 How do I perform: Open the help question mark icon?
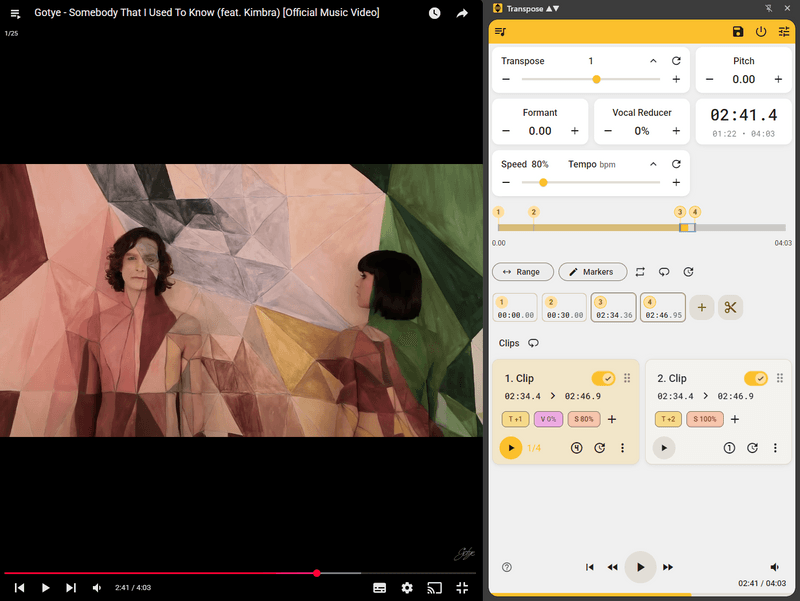point(507,567)
